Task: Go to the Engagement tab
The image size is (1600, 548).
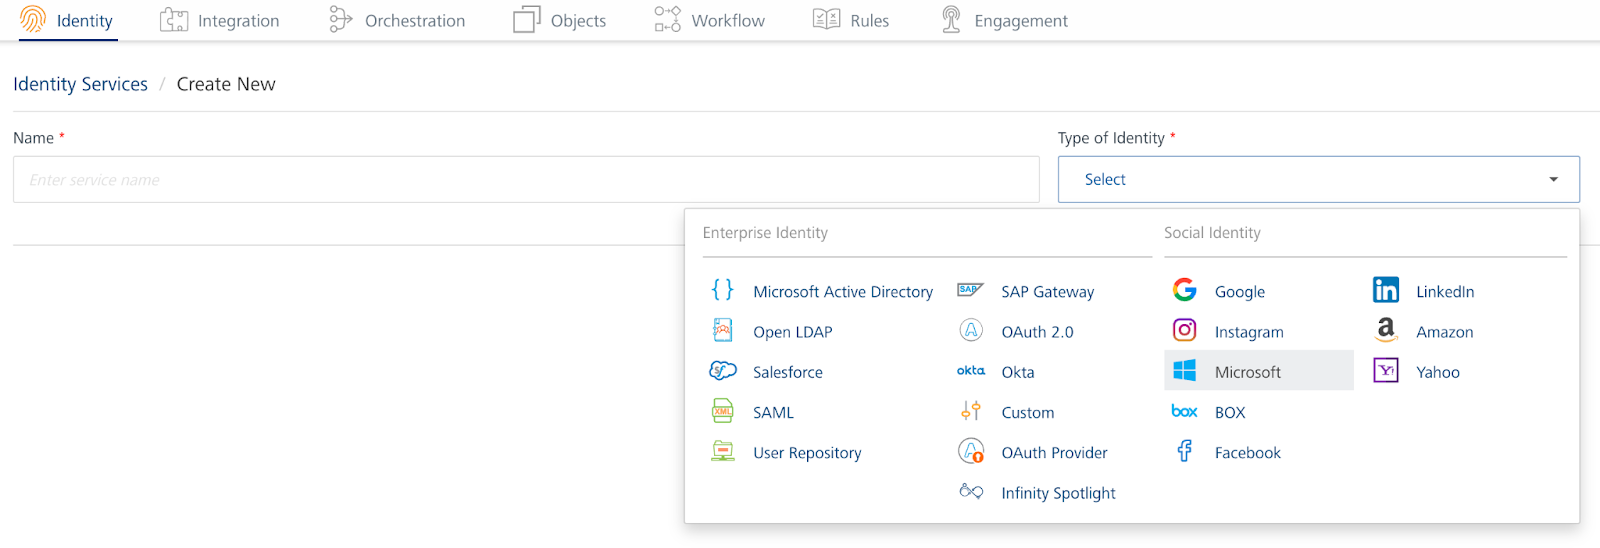Action: 1005,21
